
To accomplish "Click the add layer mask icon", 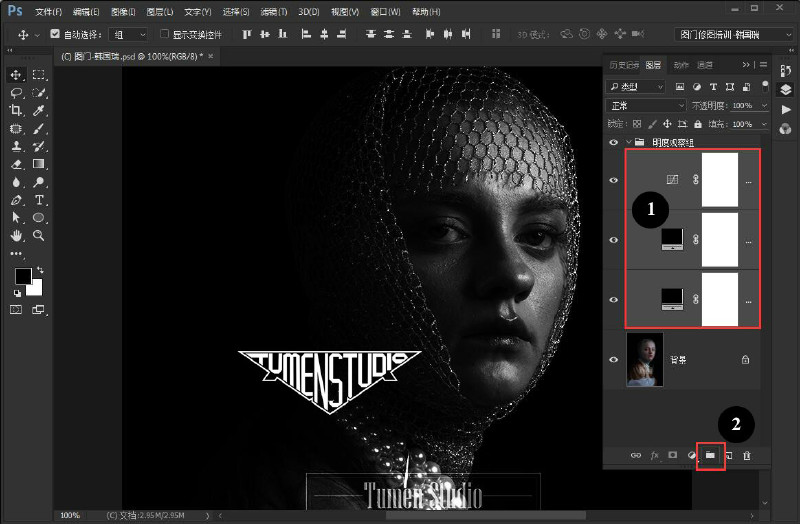I will 673,455.
